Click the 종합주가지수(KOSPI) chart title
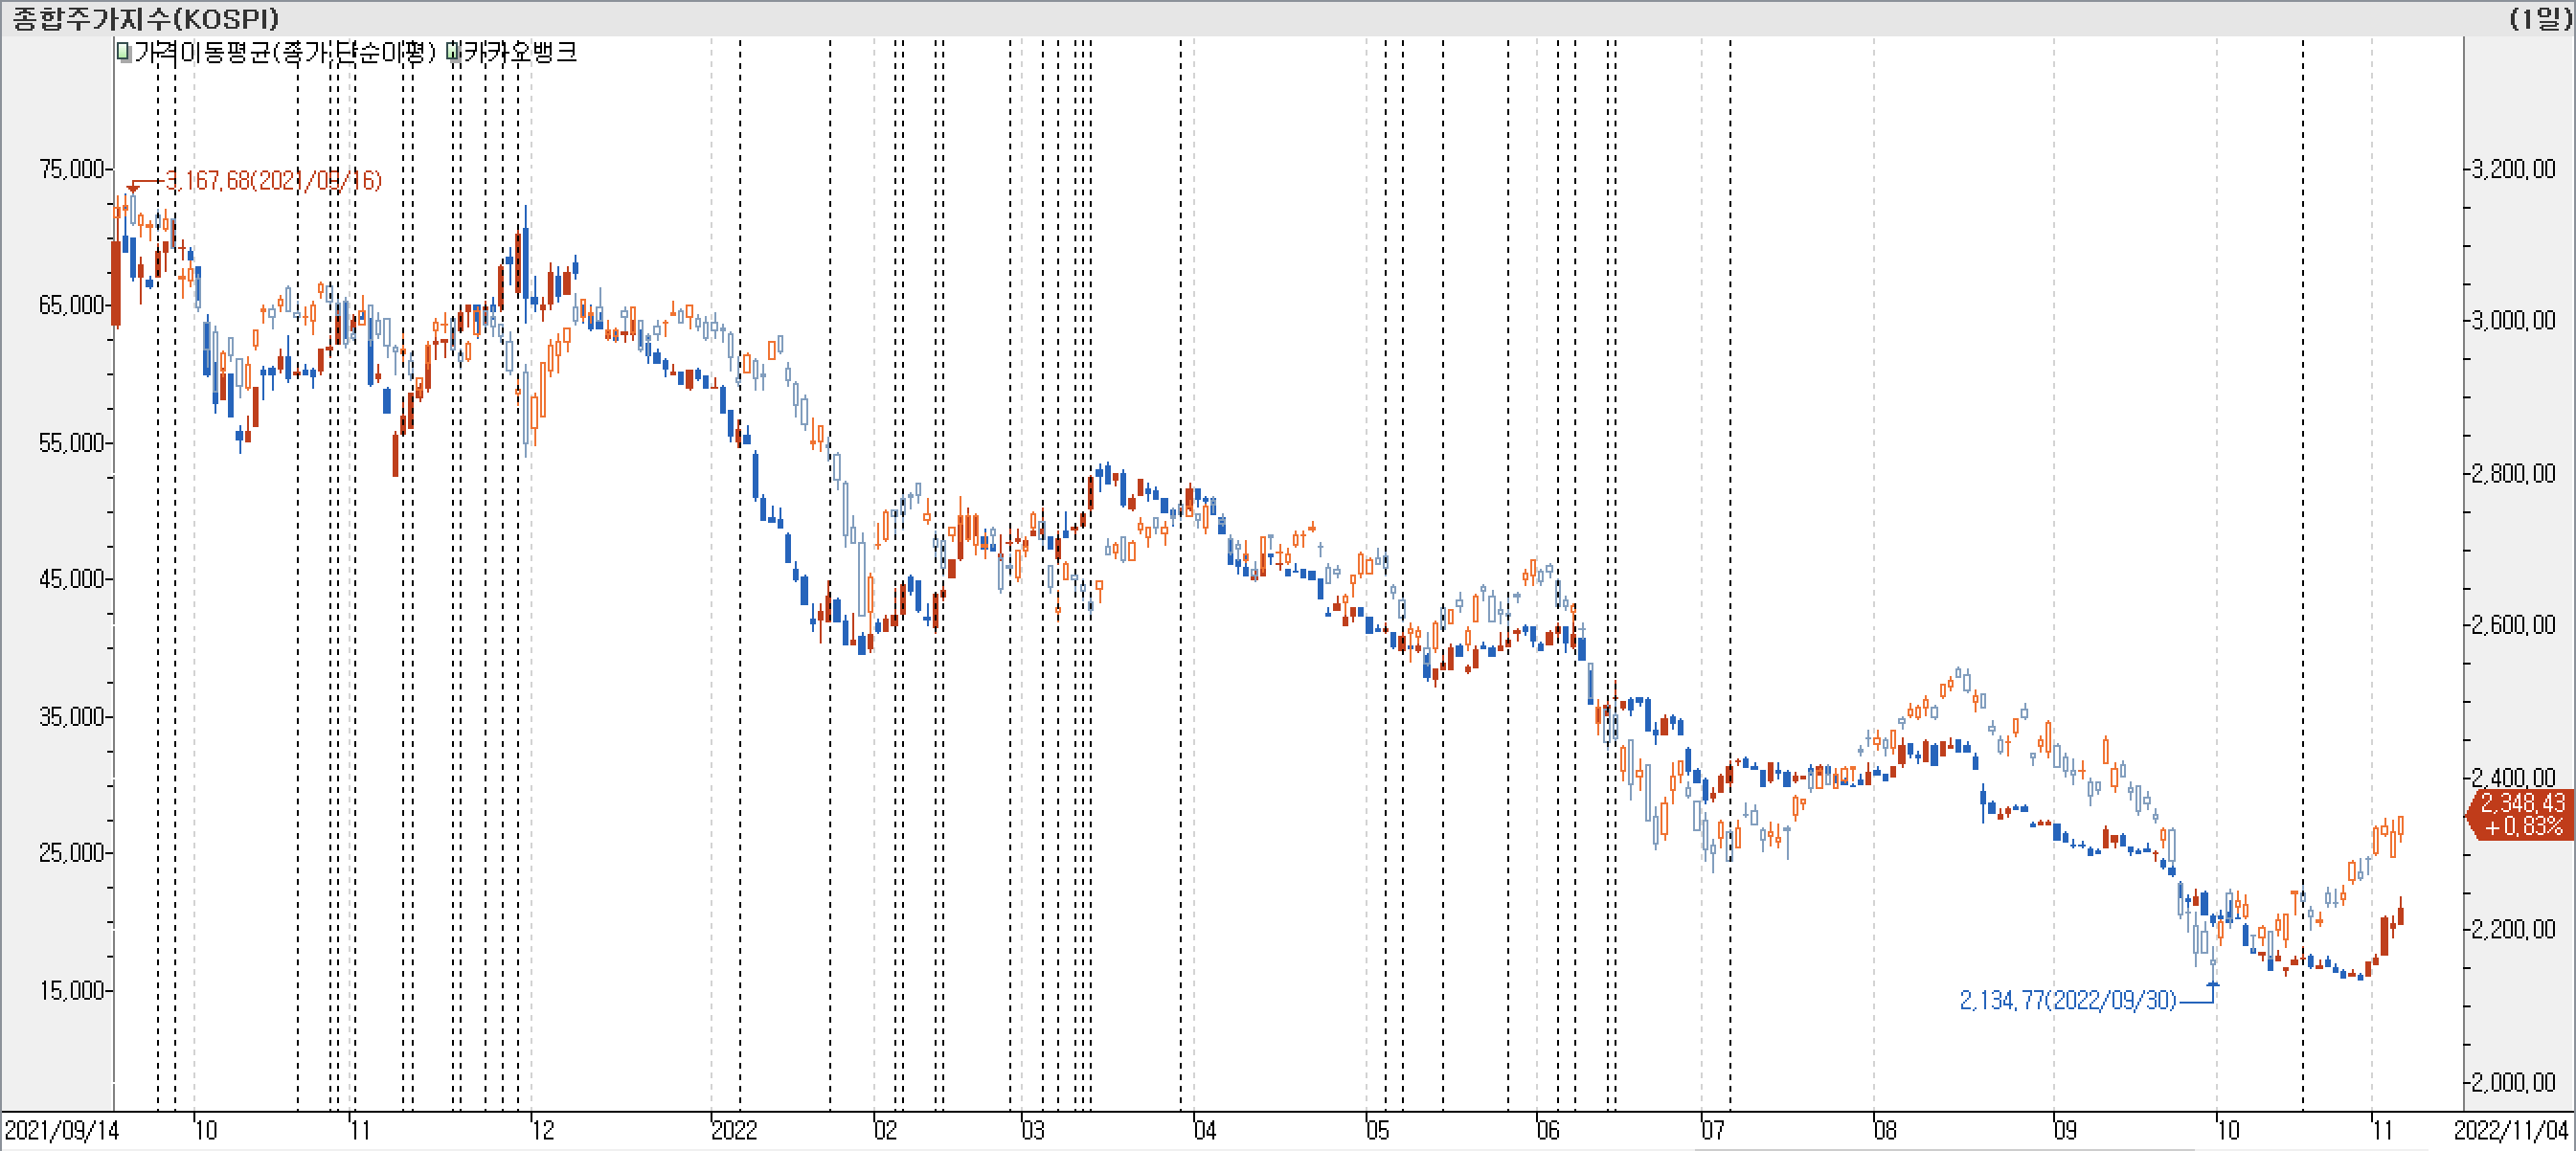Screen dimensions: 2576x1151 click(x=146, y=18)
